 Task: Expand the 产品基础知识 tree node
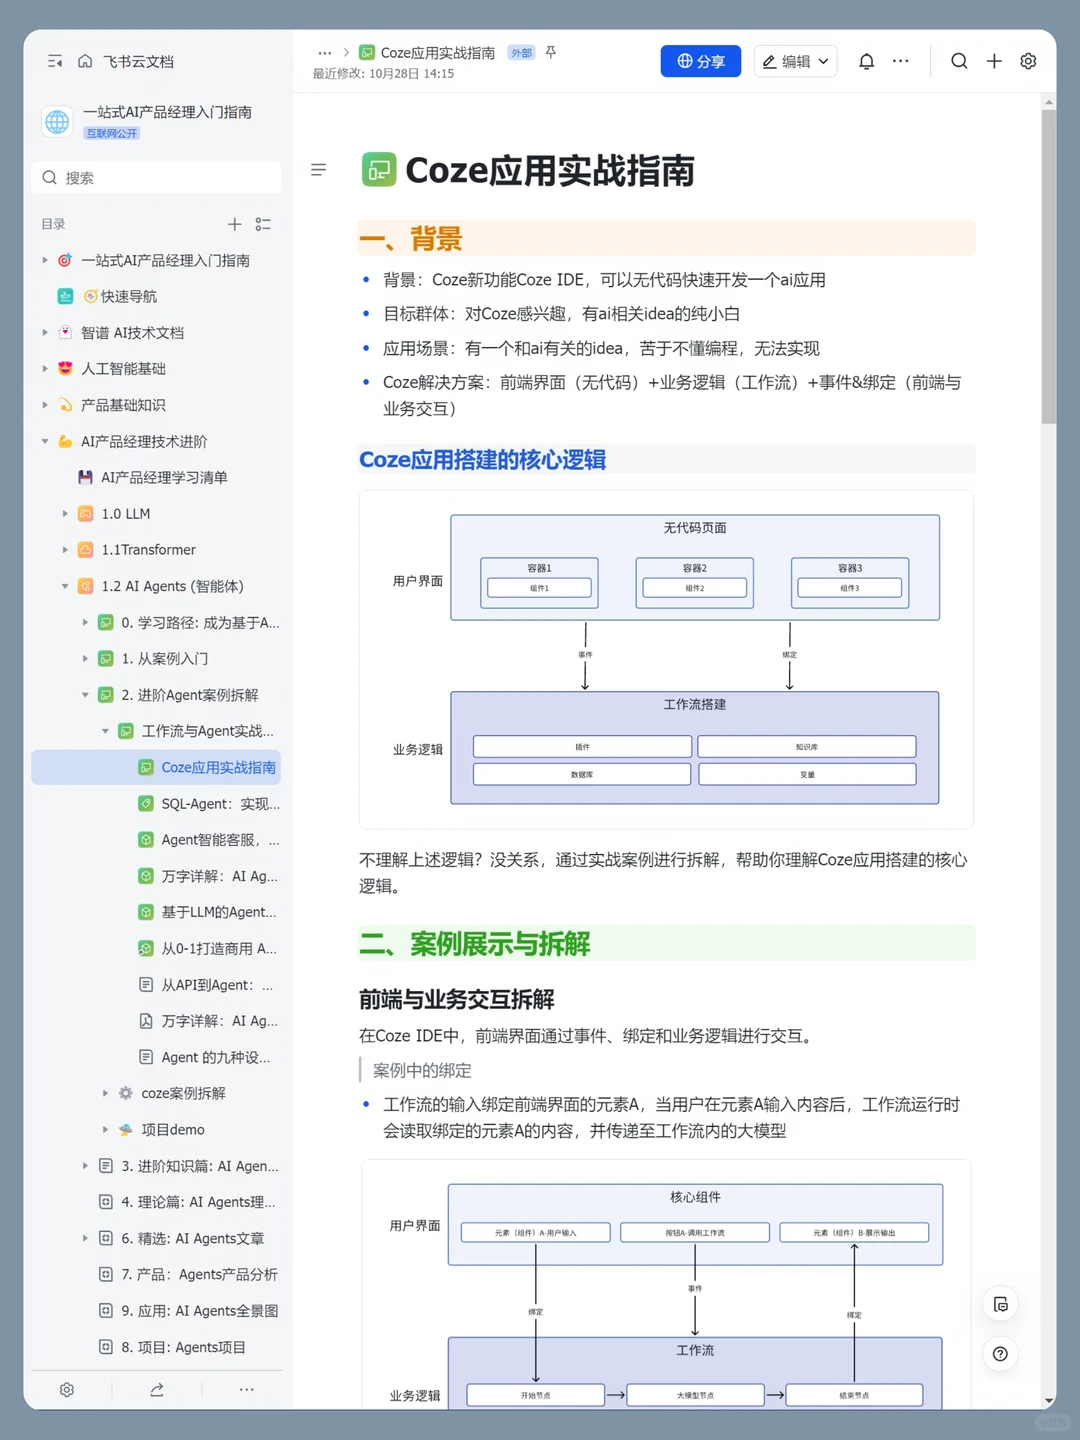coord(45,405)
